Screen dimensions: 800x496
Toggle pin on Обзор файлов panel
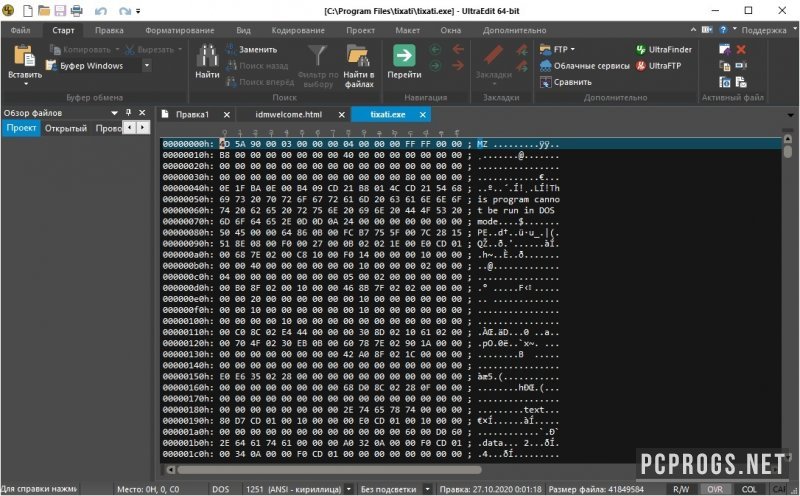tap(129, 113)
